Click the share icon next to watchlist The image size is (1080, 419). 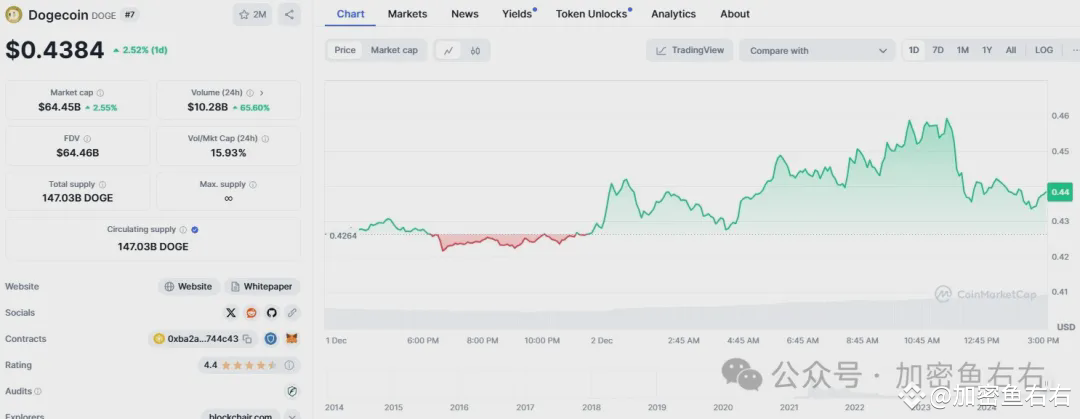click(x=289, y=14)
